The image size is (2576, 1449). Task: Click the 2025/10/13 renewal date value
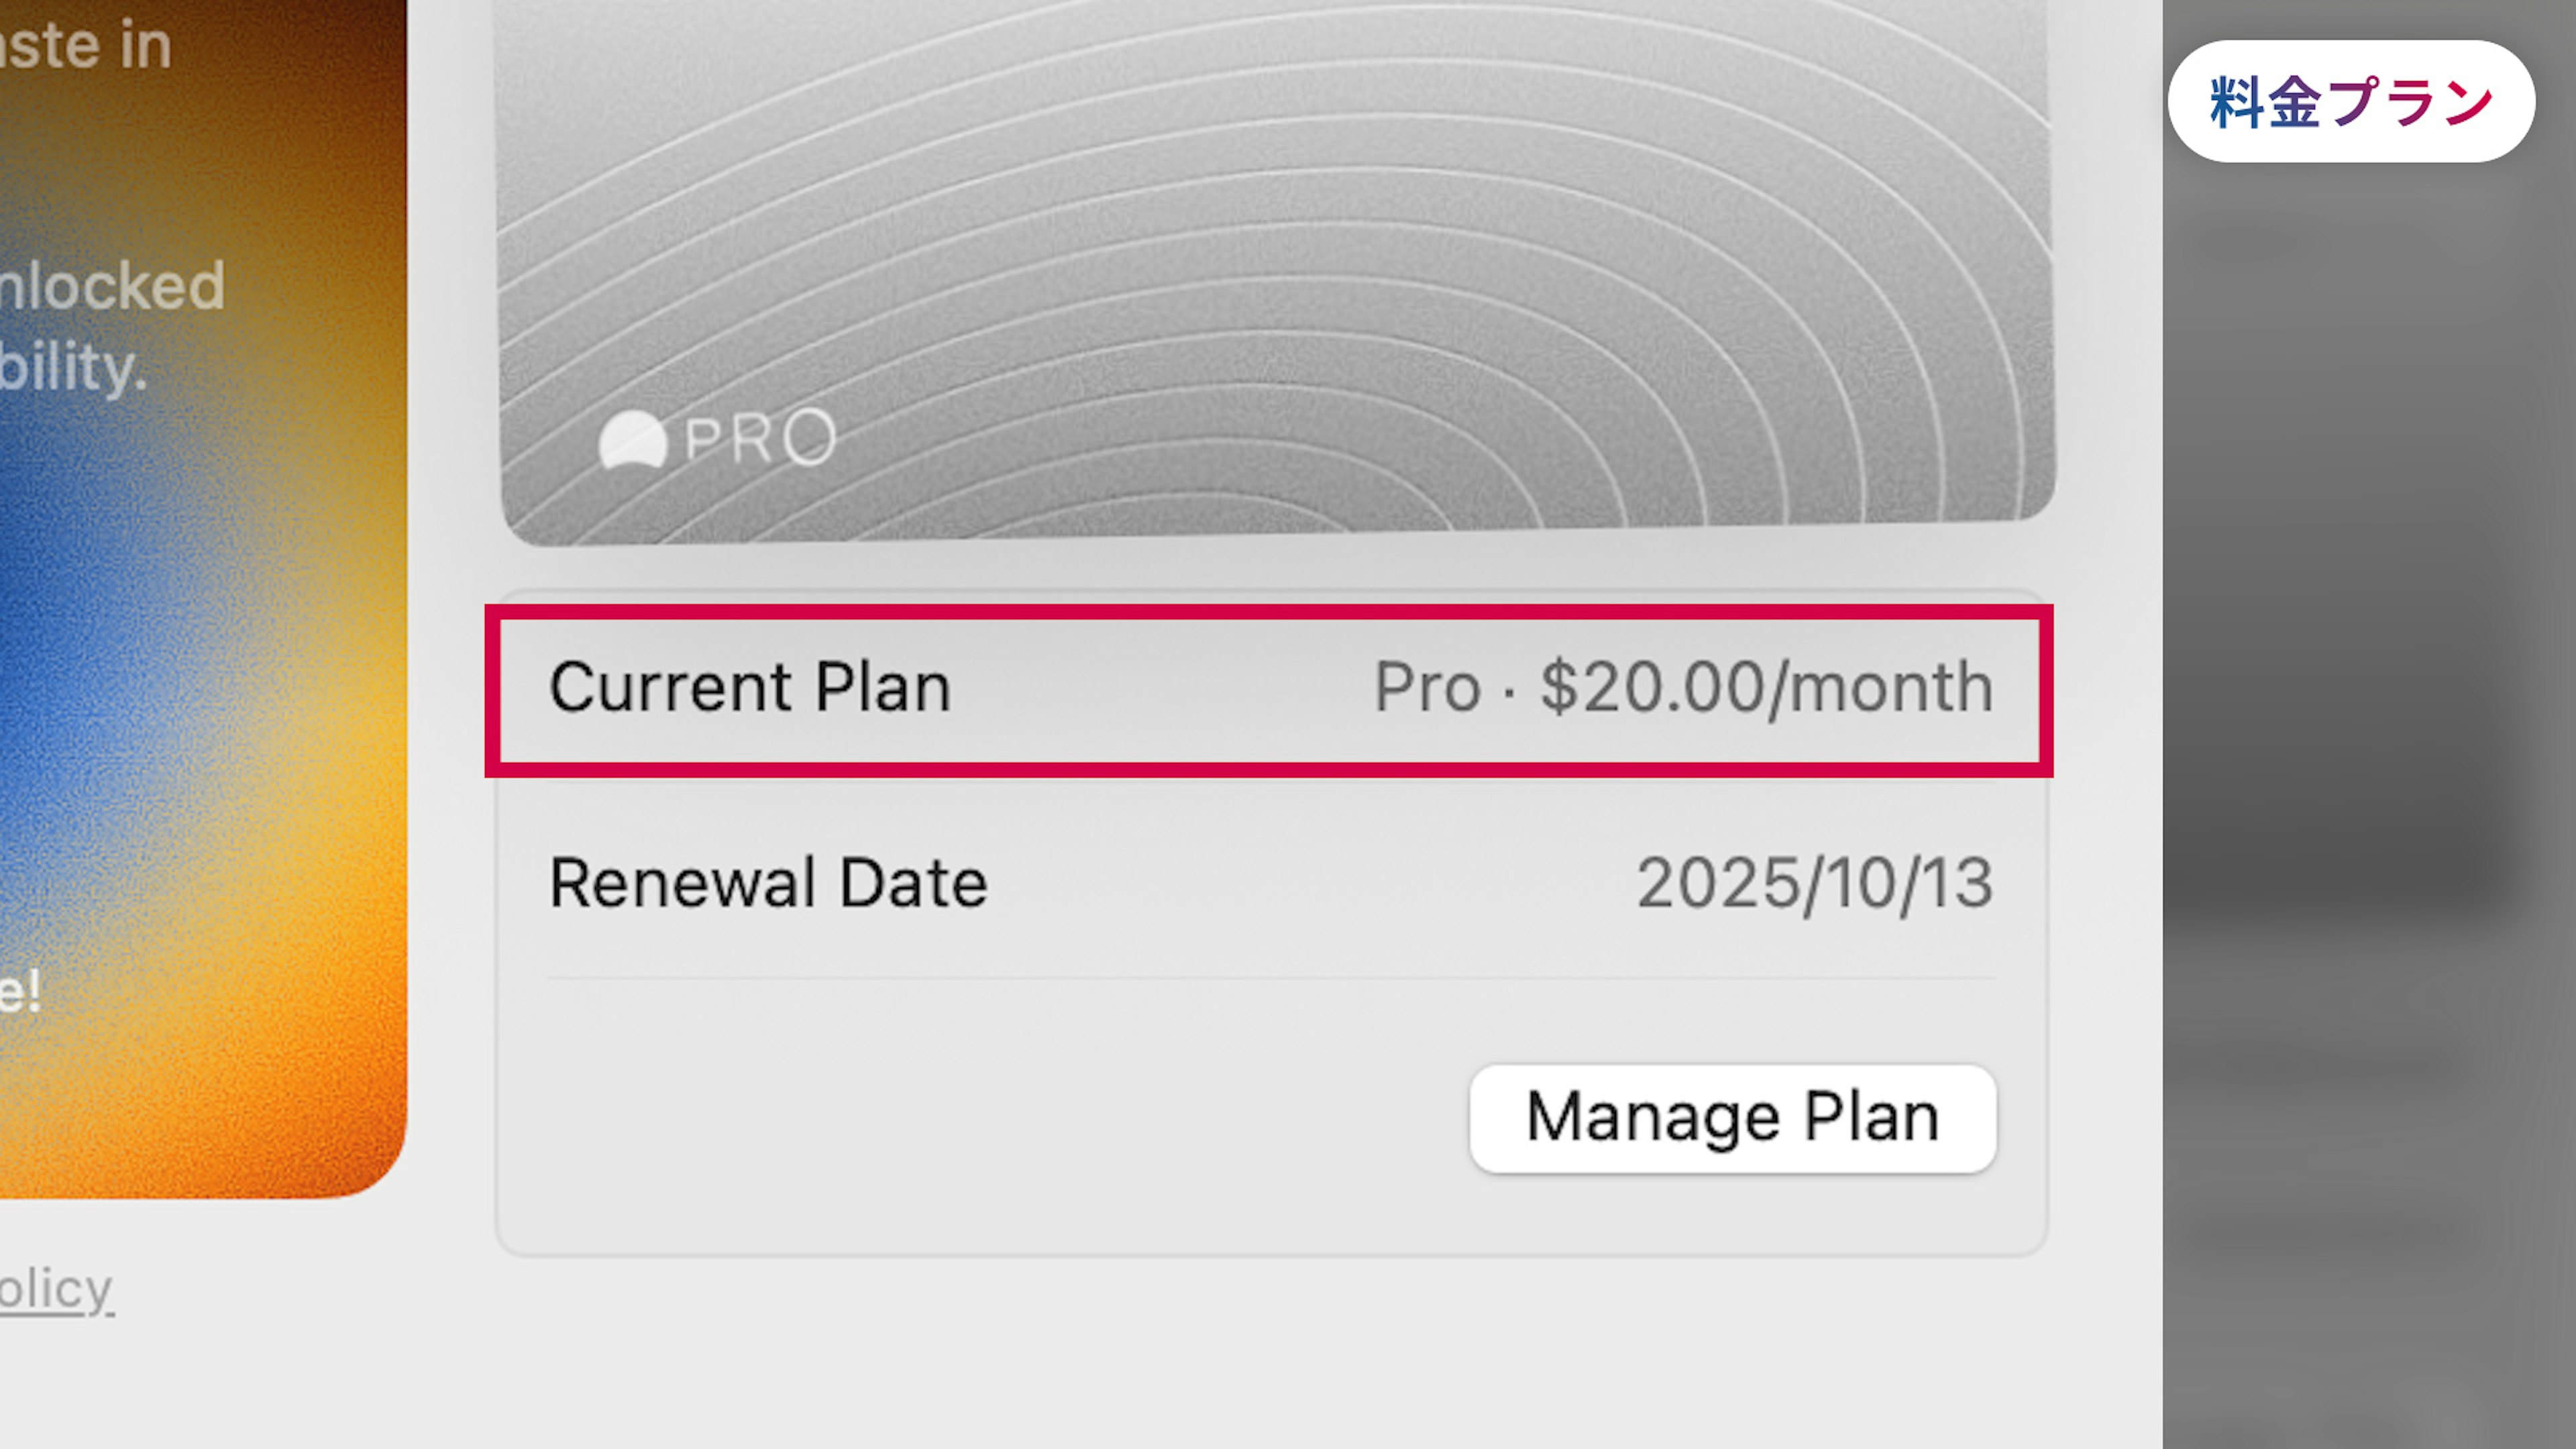tap(1814, 883)
